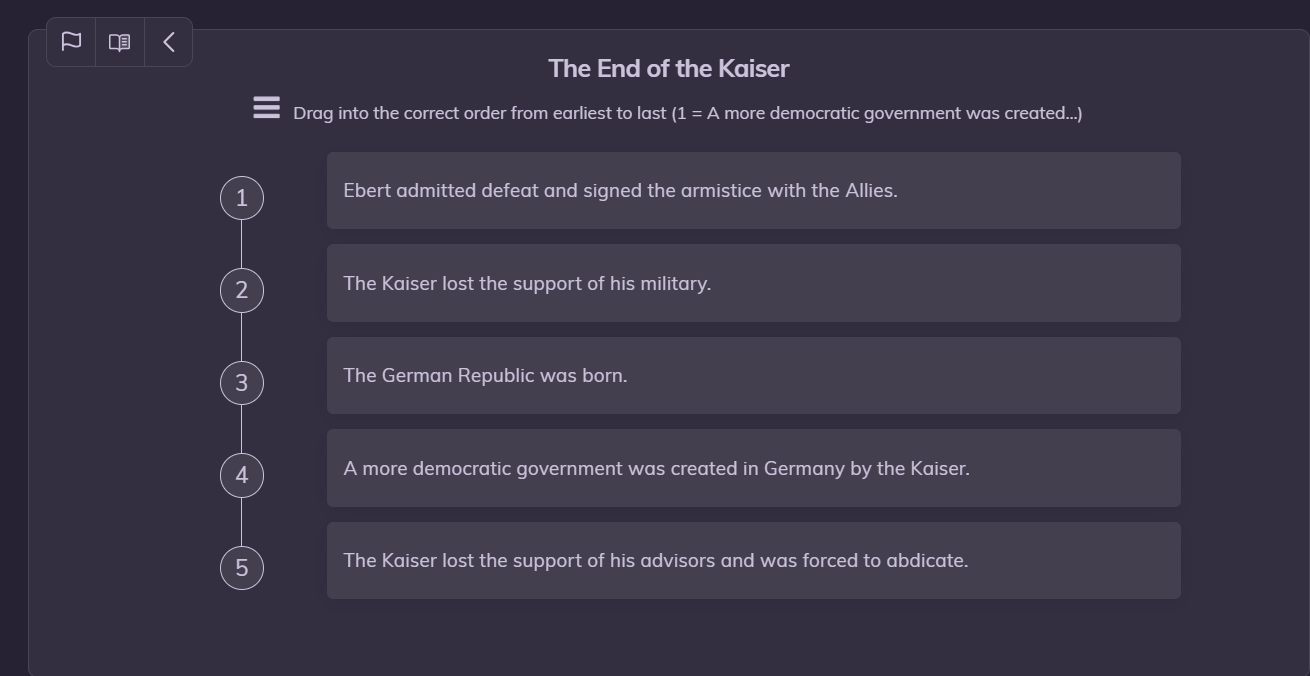Select position number 3 circle
1310x676 pixels.
(242, 383)
